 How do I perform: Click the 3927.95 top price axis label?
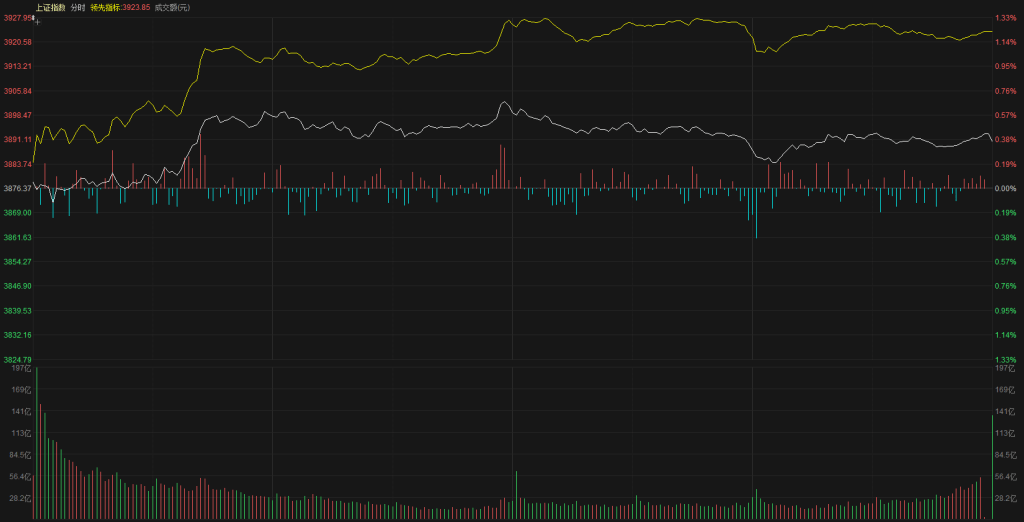(17, 18)
